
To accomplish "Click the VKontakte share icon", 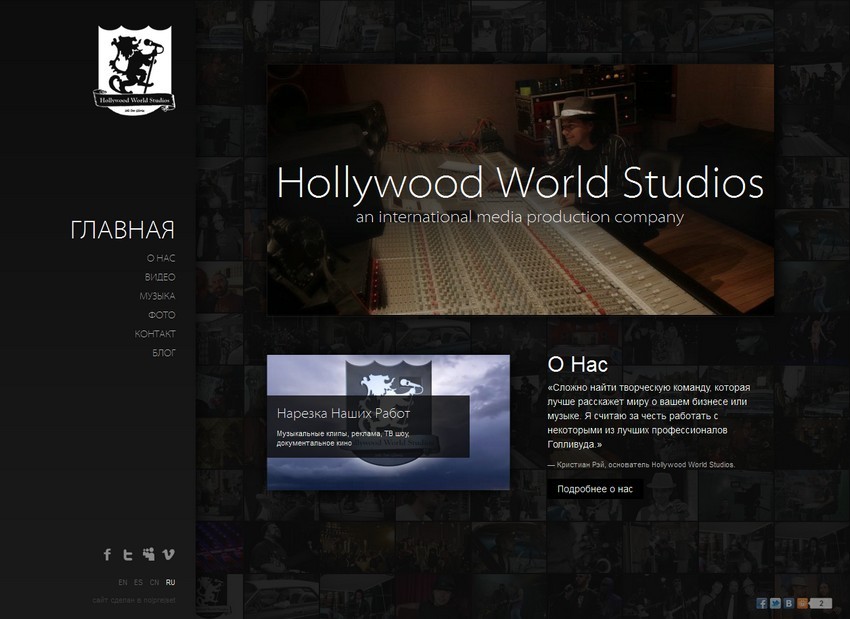I will tap(788, 603).
